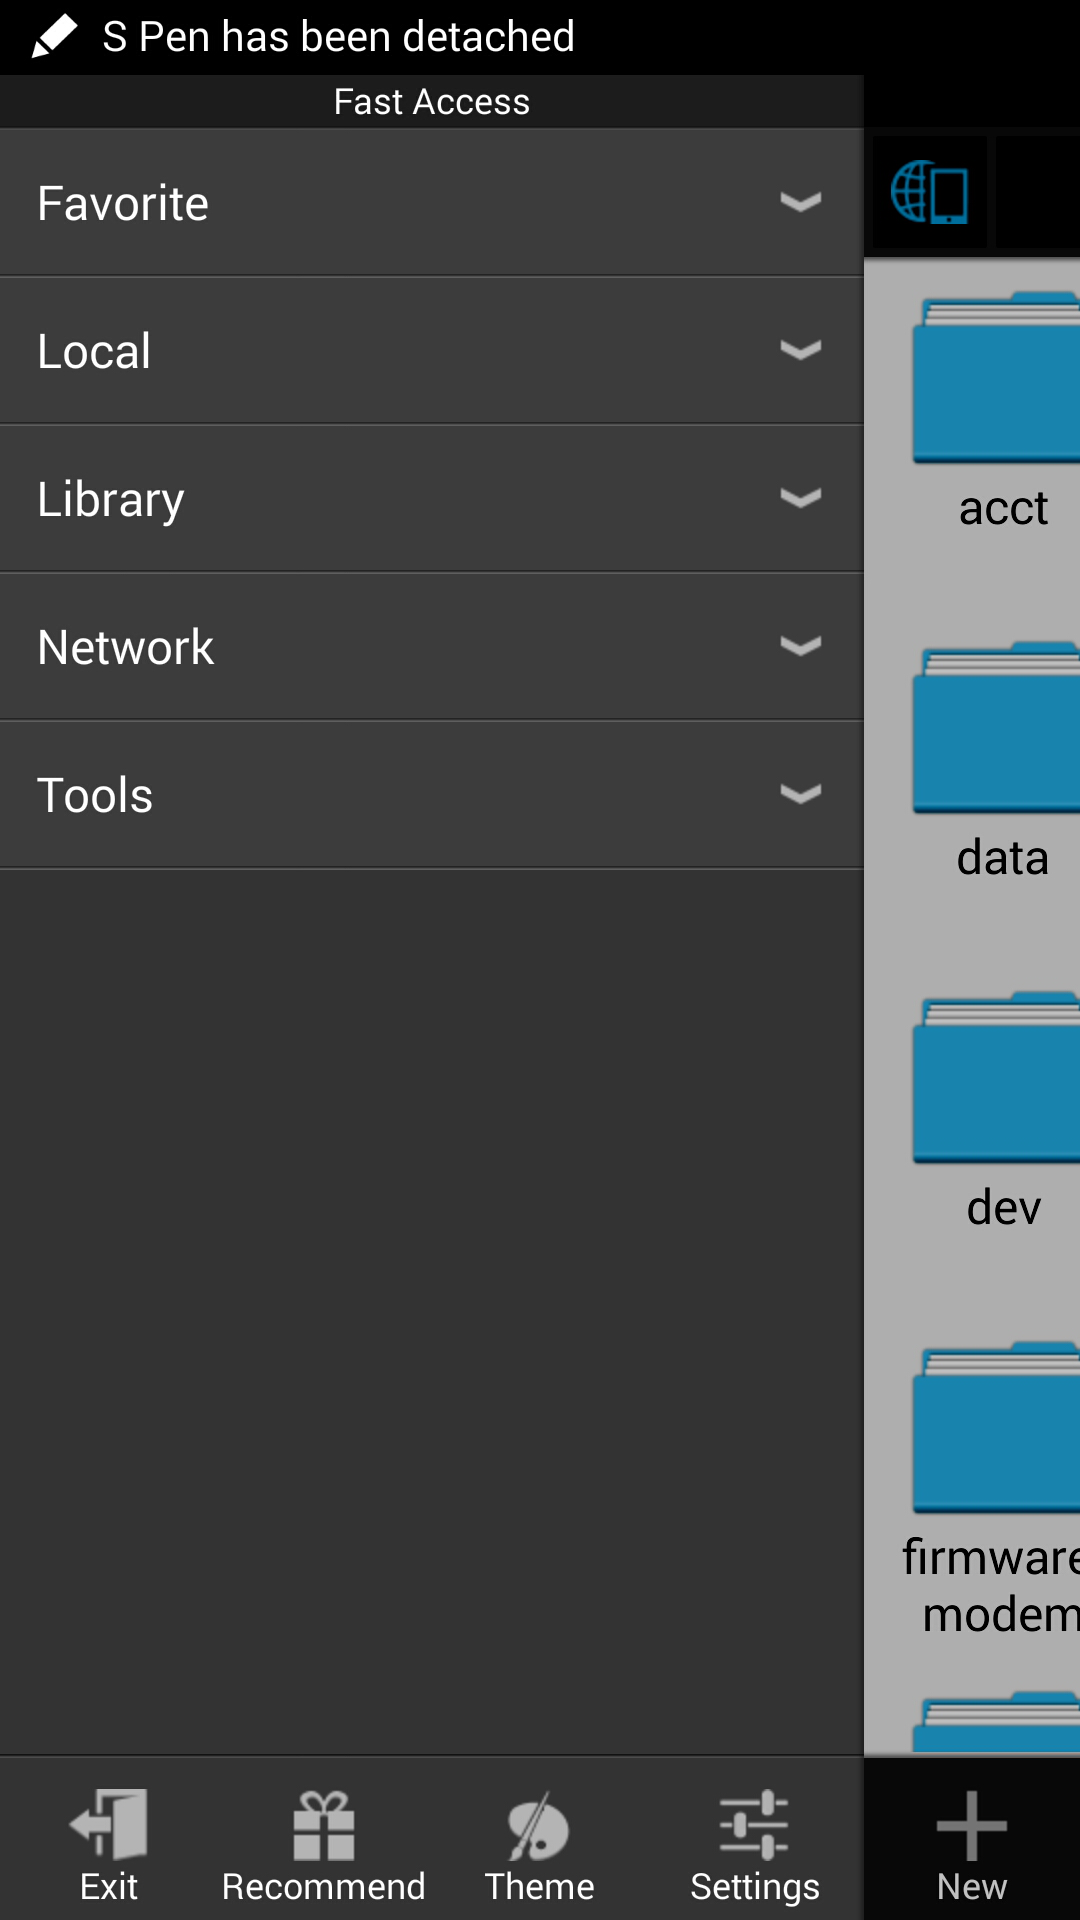
Task: Click the globe and device window icon
Action: [x=929, y=192]
